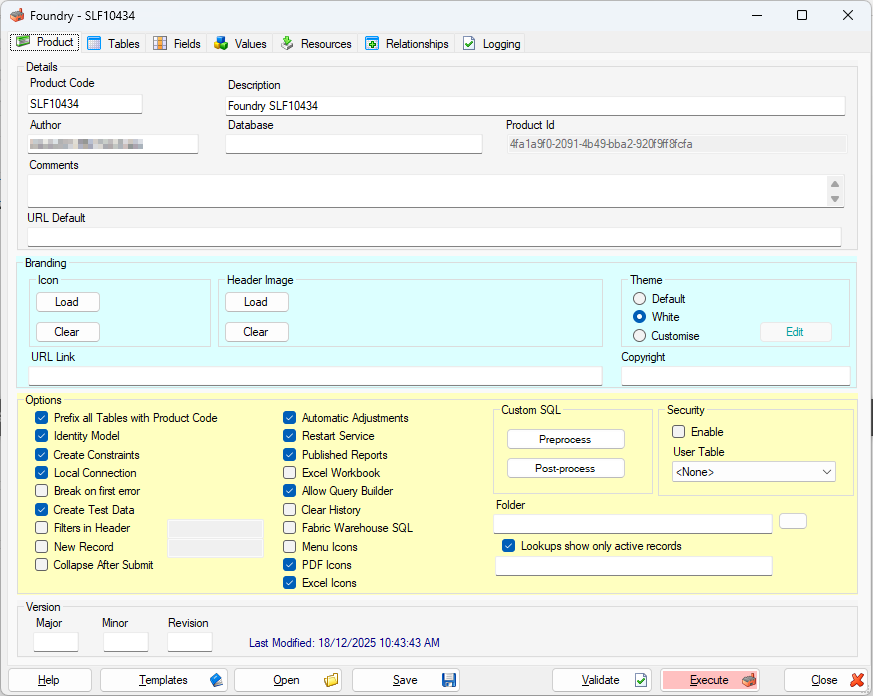Uncheck the PDF Icons option
873x696 pixels.
[x=290, y=565]
